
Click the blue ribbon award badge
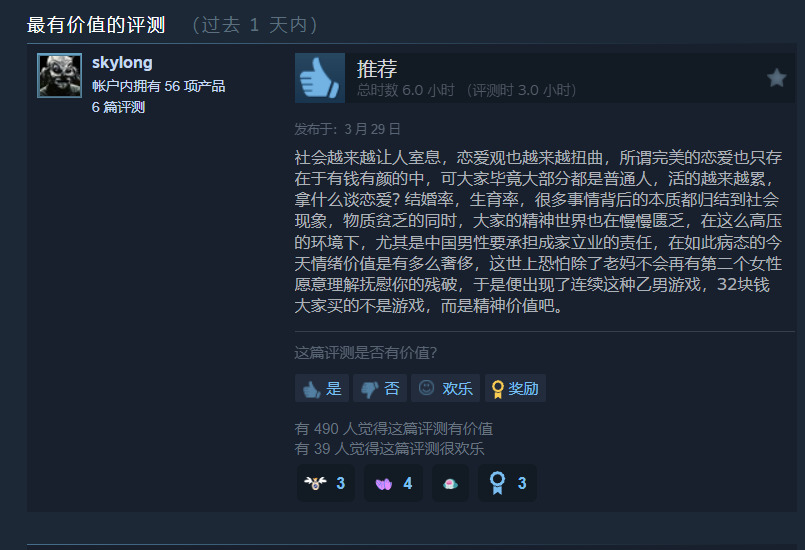507,483
